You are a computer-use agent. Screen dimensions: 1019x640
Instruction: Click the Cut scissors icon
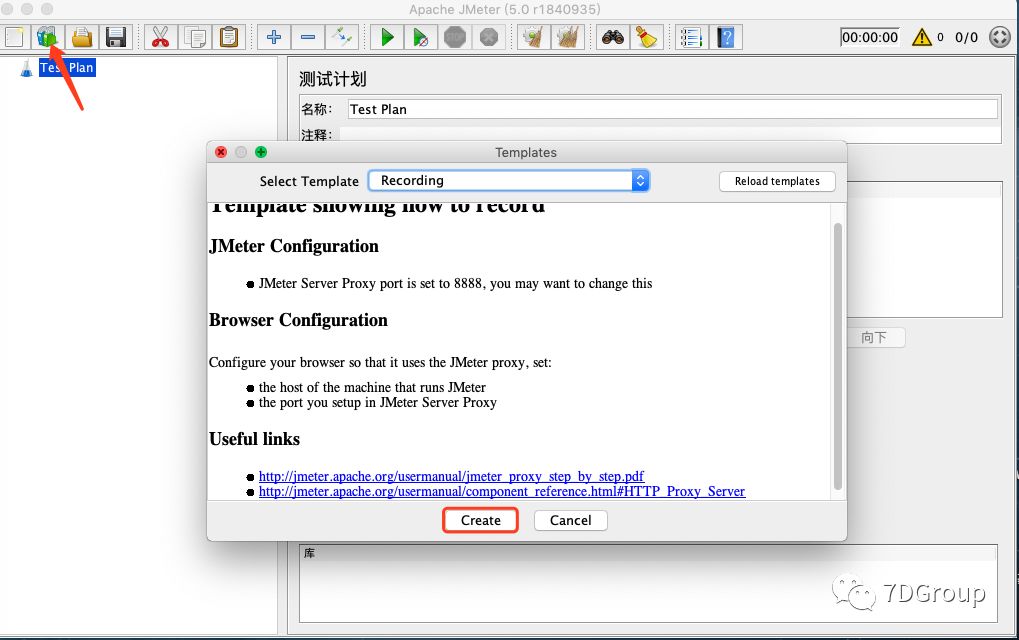click(161, 37)
